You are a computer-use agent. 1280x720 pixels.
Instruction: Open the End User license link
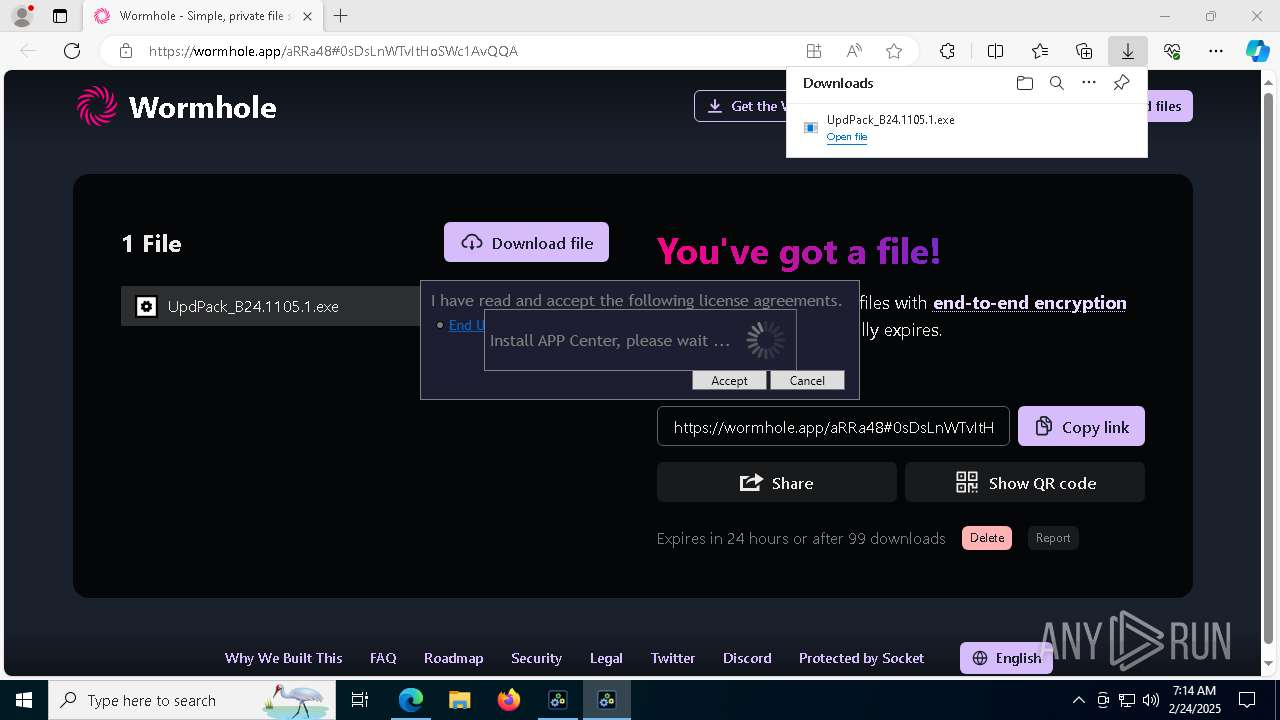click(x=466, y=325)
